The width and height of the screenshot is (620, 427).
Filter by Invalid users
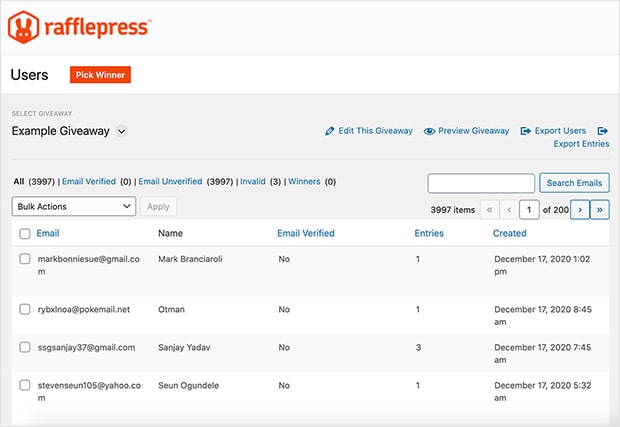(253, 181)
